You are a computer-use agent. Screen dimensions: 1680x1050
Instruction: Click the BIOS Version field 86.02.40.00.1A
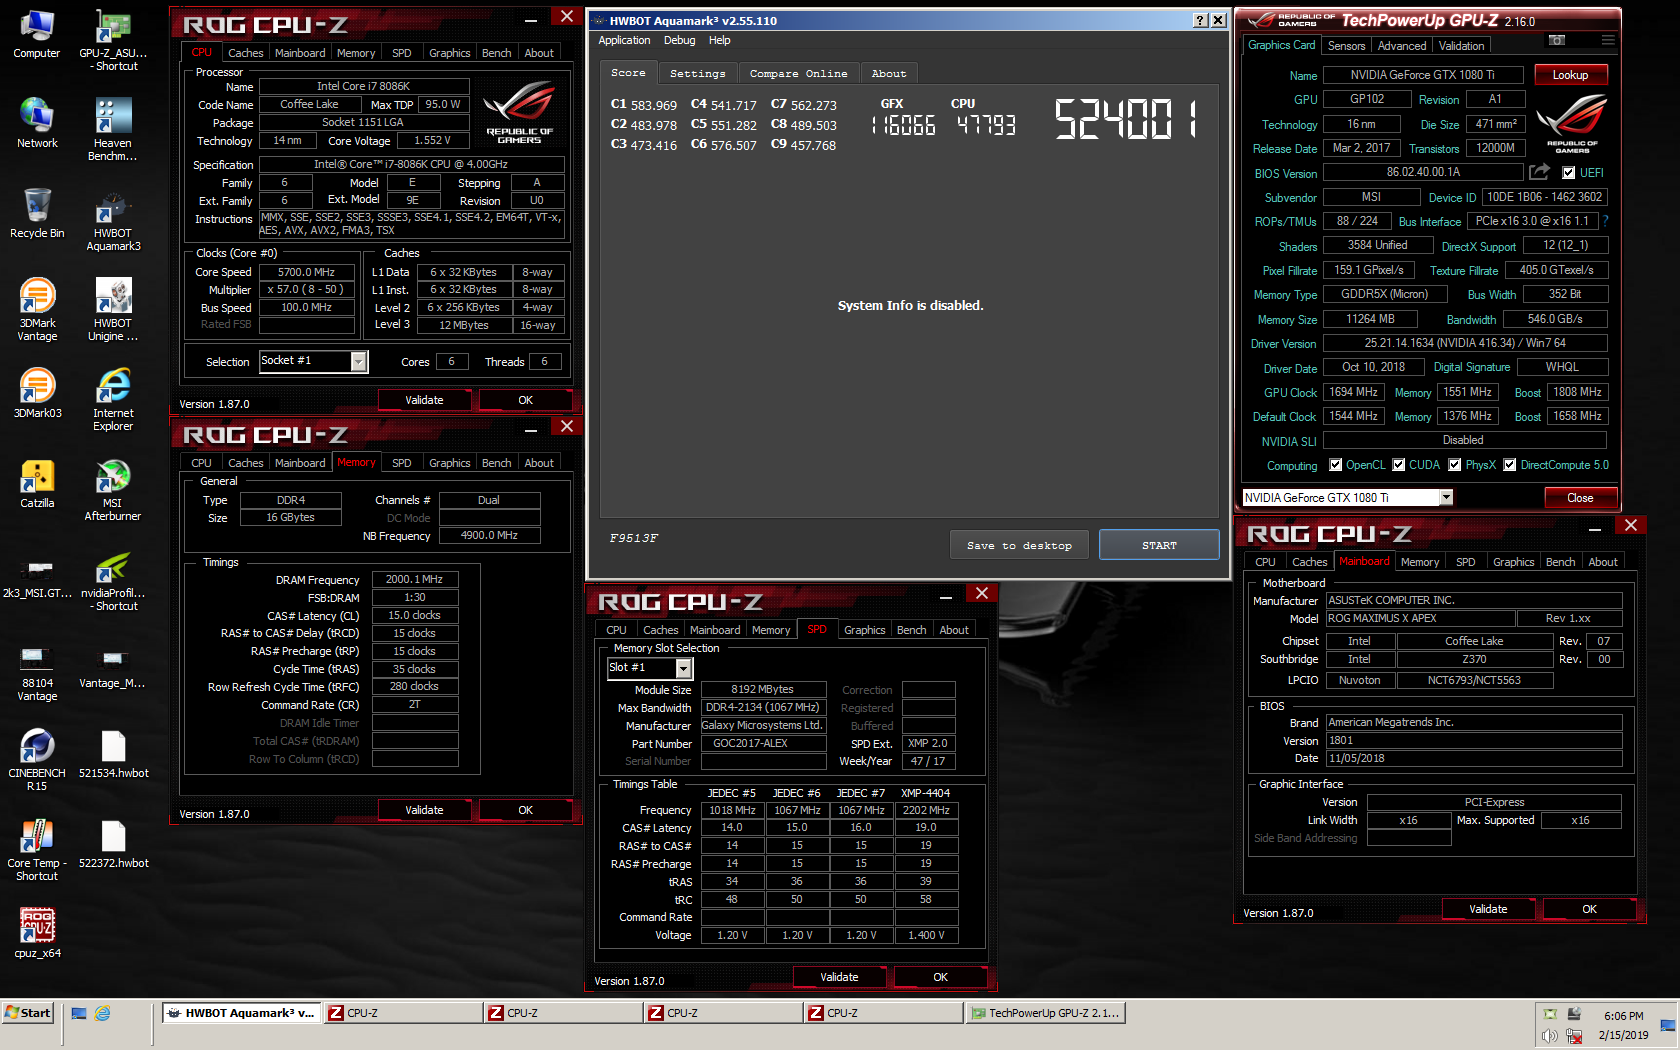[x=1423, y=172]
